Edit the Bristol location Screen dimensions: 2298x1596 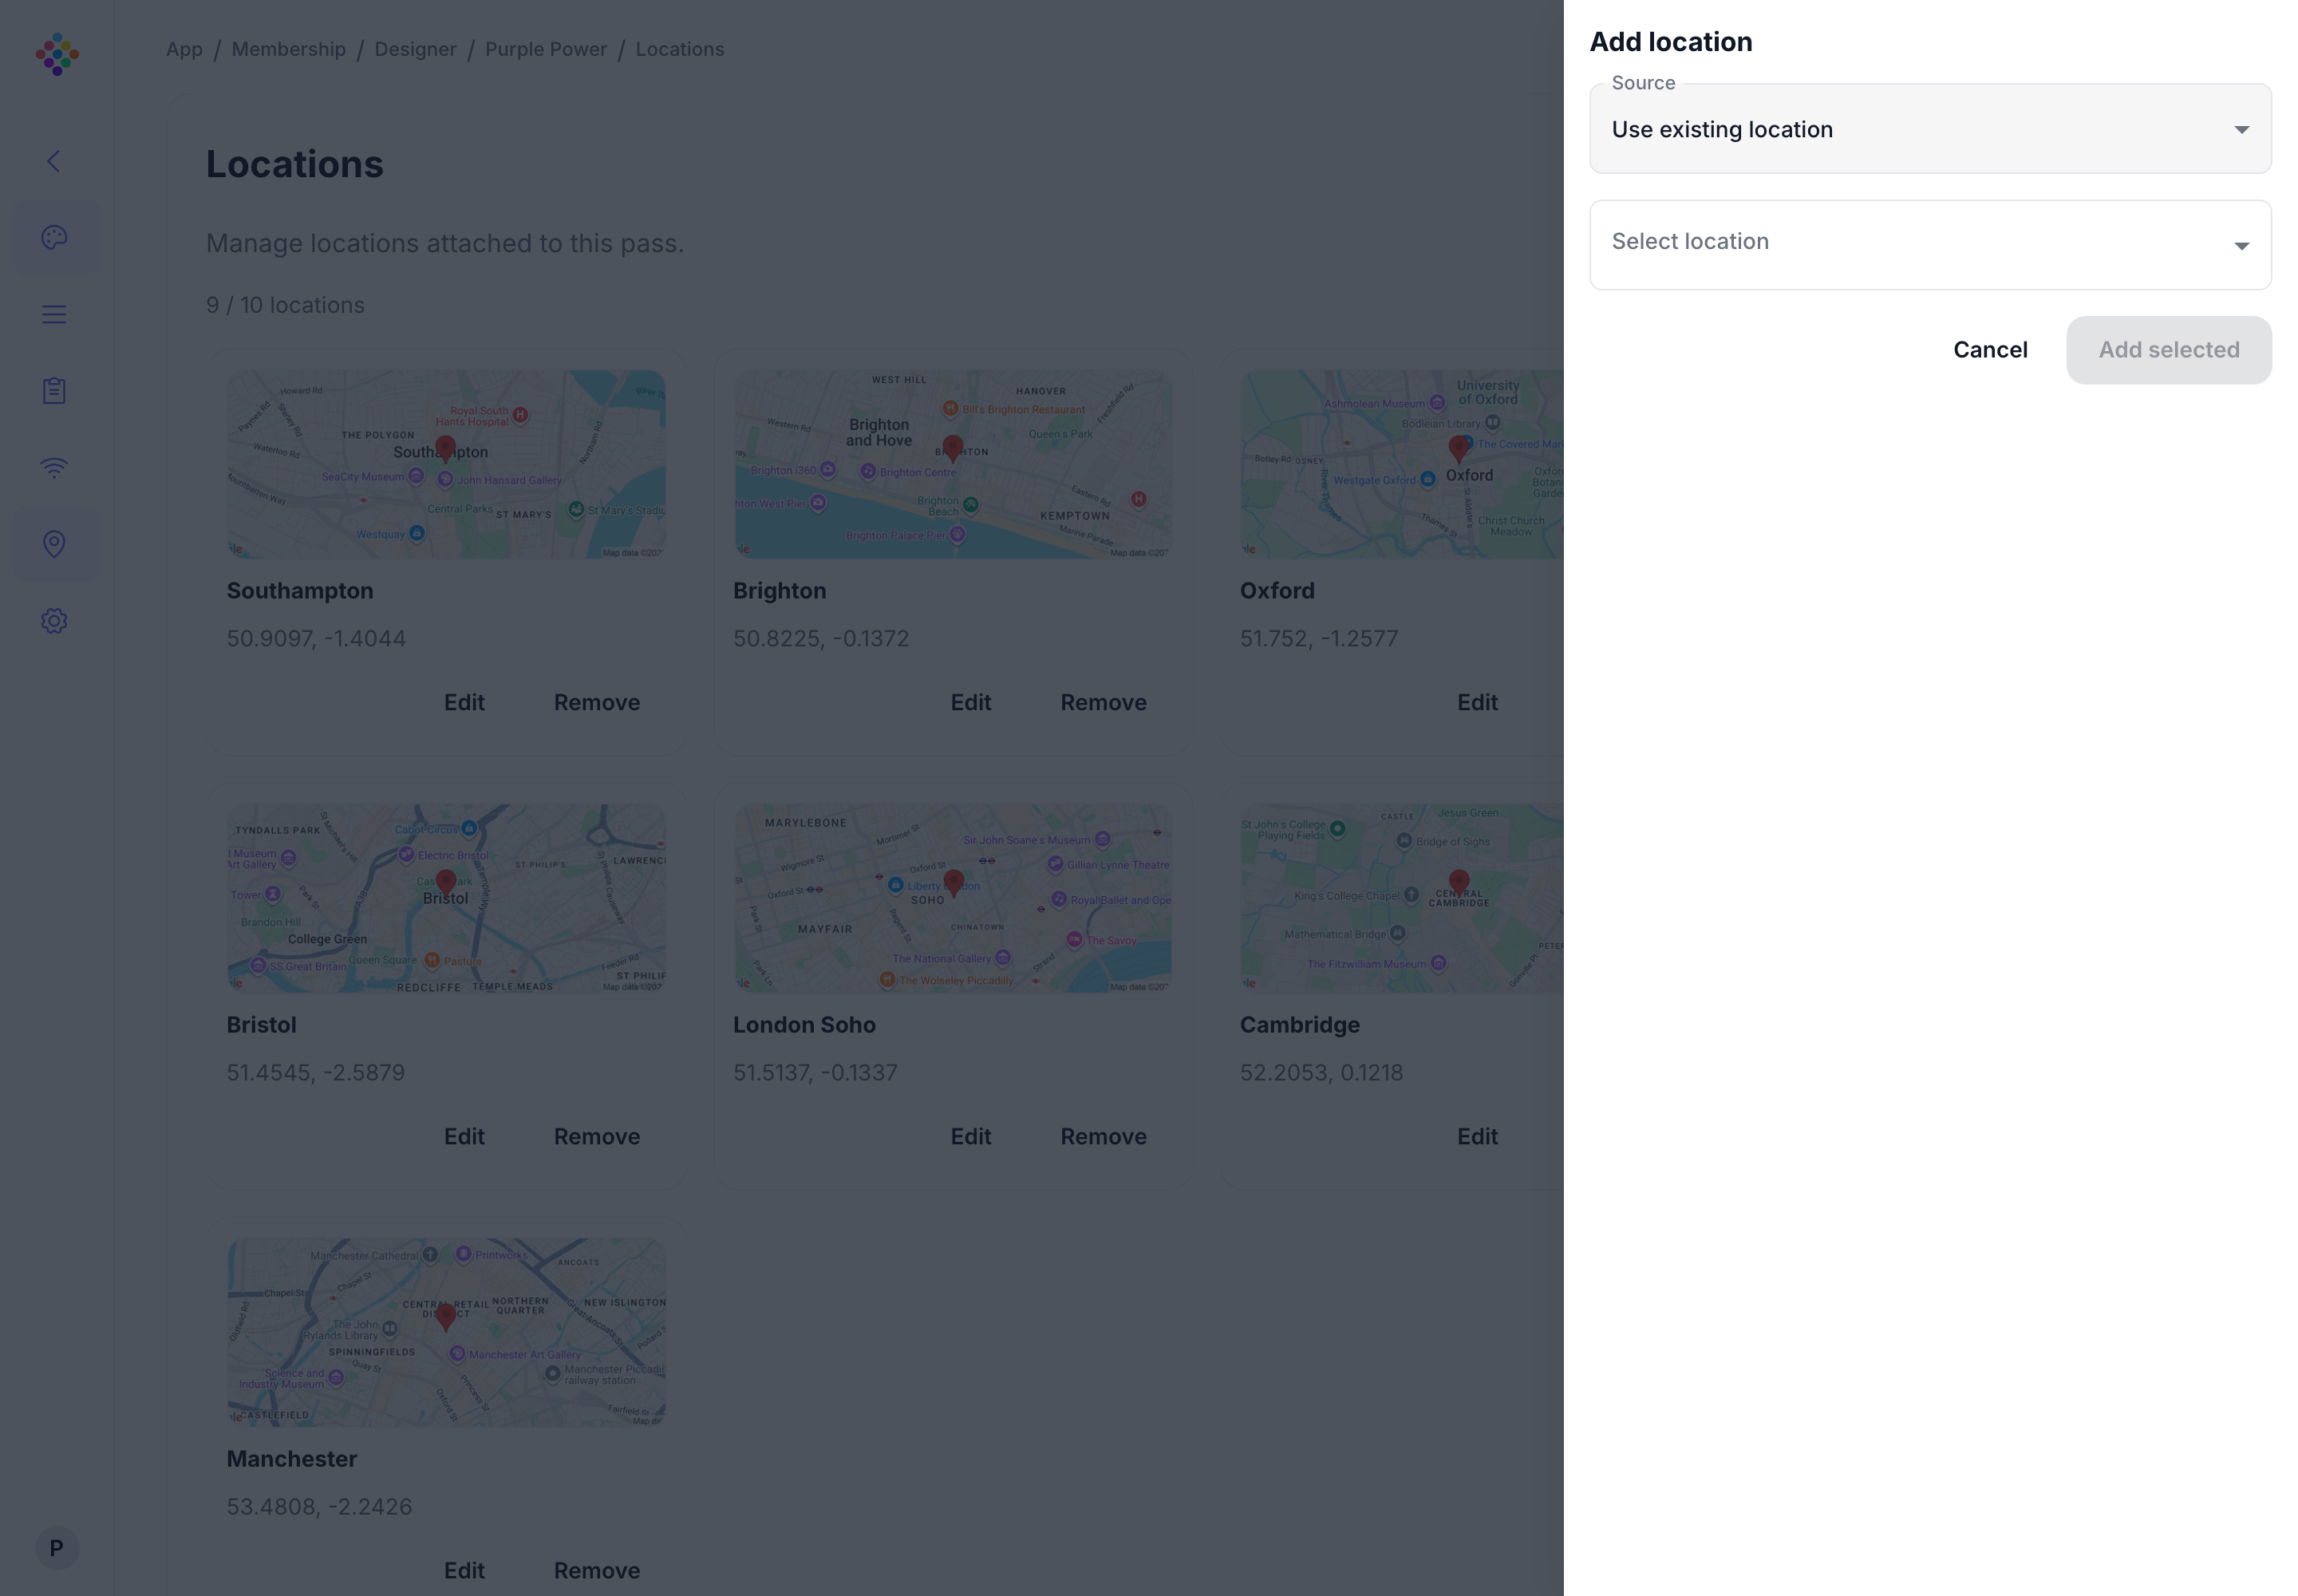click(x=464, y=1137)
